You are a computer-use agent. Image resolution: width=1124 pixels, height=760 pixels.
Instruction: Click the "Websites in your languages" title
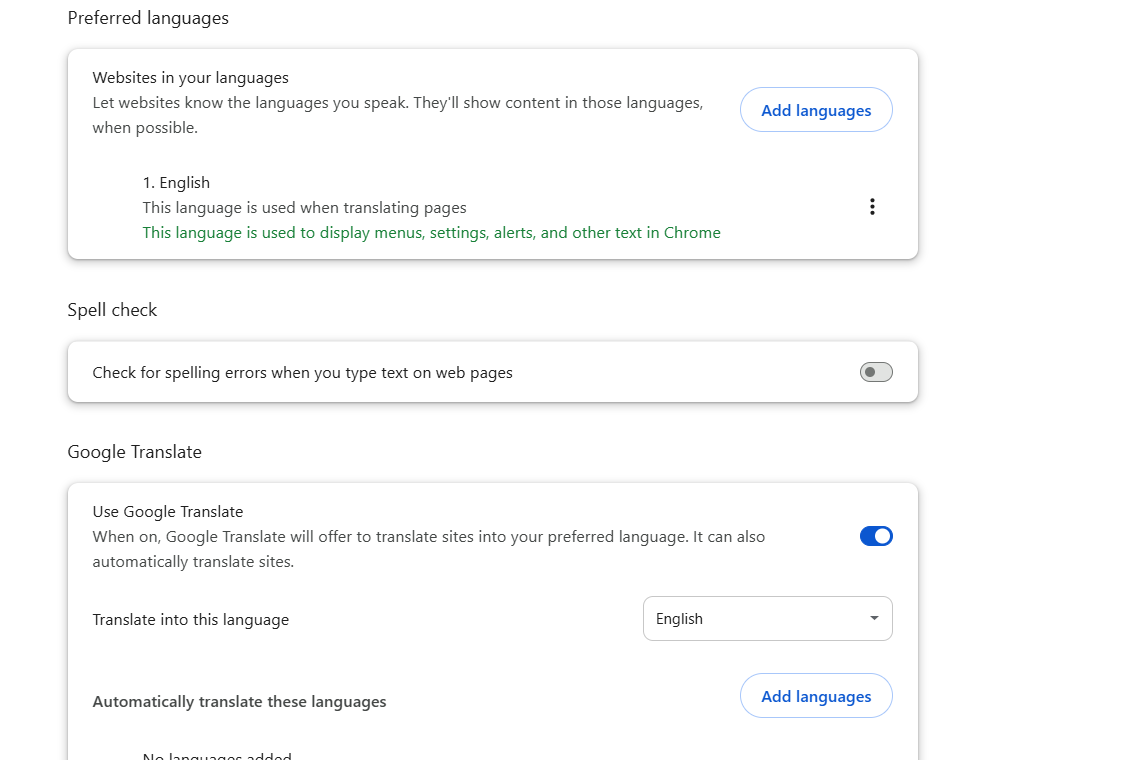click(x=191, y=77)
